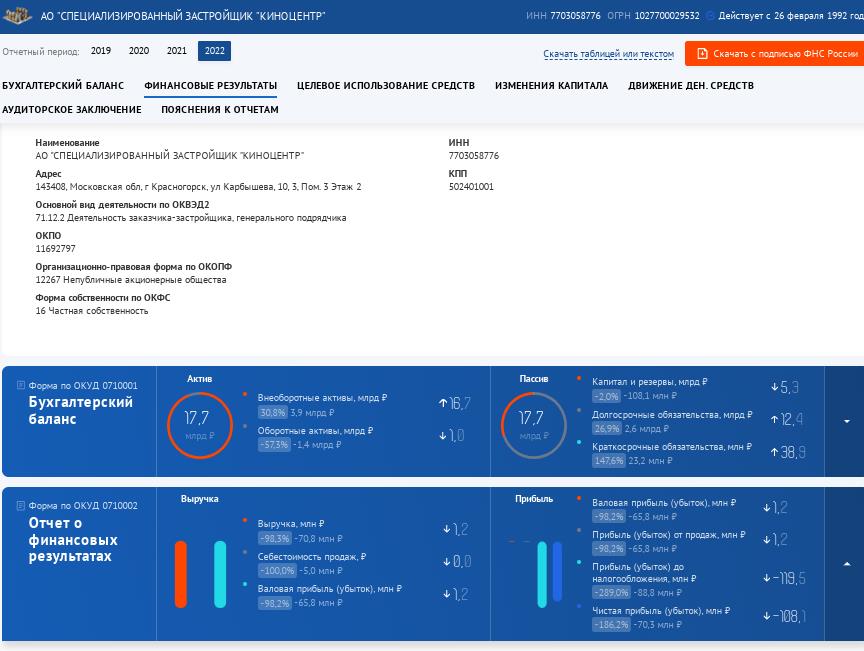Click the Внеоборотные активы, млрд ₽ label
The image size is (864, 651).
pyautogui.click(x=322, y=397)
